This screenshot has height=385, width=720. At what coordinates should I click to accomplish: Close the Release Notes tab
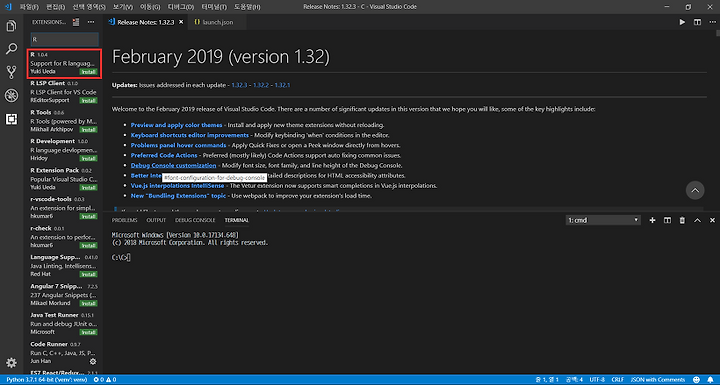click(x=181, y=22)
